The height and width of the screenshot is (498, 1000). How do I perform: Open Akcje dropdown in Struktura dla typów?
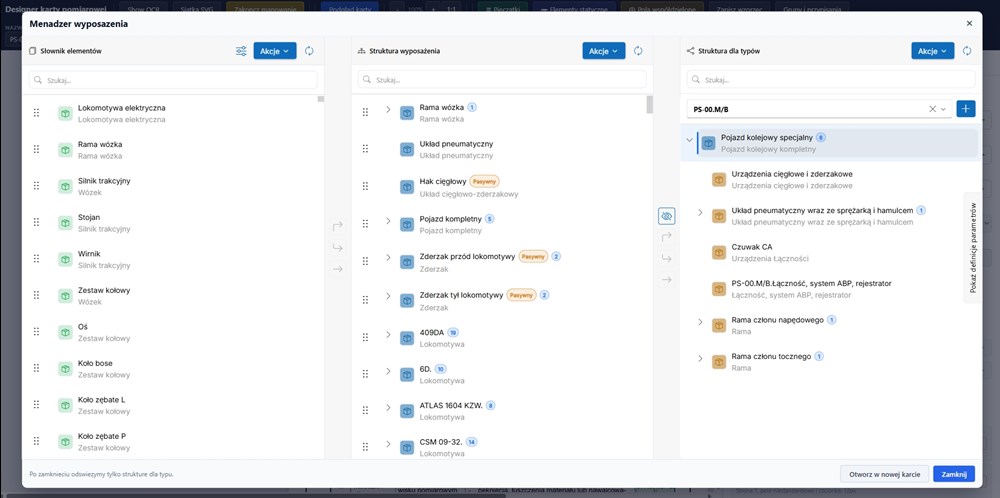pos(932,51)
